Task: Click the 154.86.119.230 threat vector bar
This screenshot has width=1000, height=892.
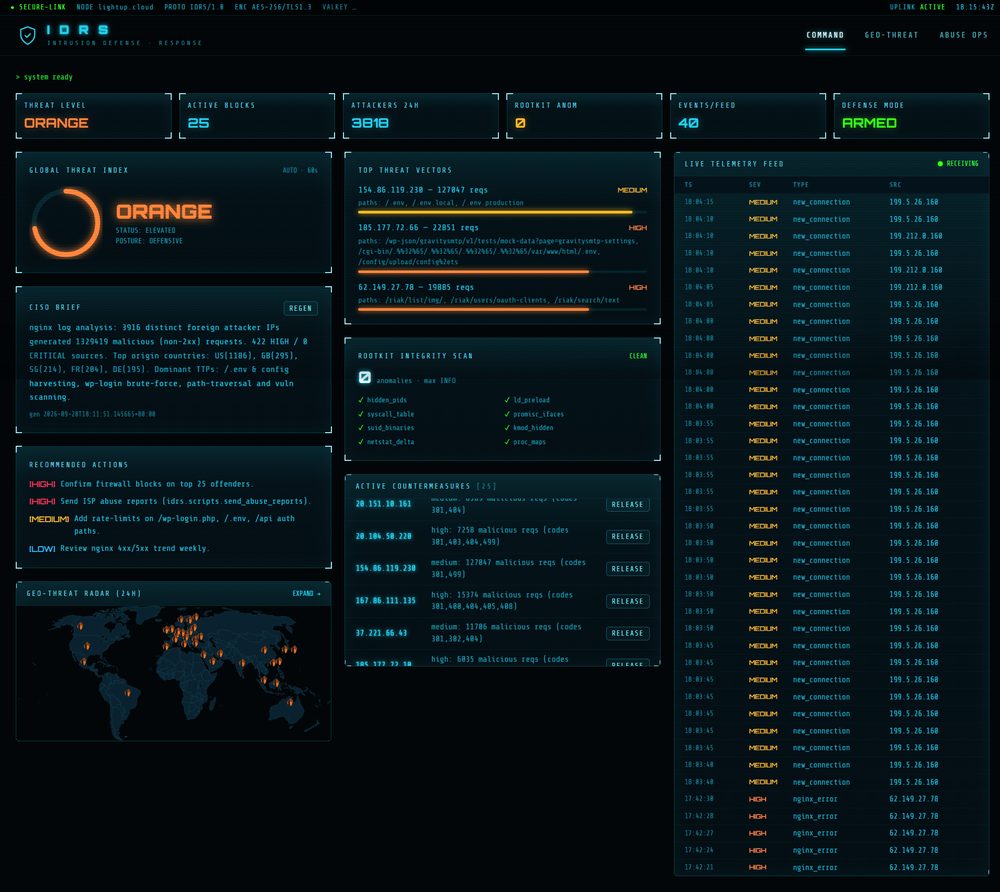Action: [502, 212]
